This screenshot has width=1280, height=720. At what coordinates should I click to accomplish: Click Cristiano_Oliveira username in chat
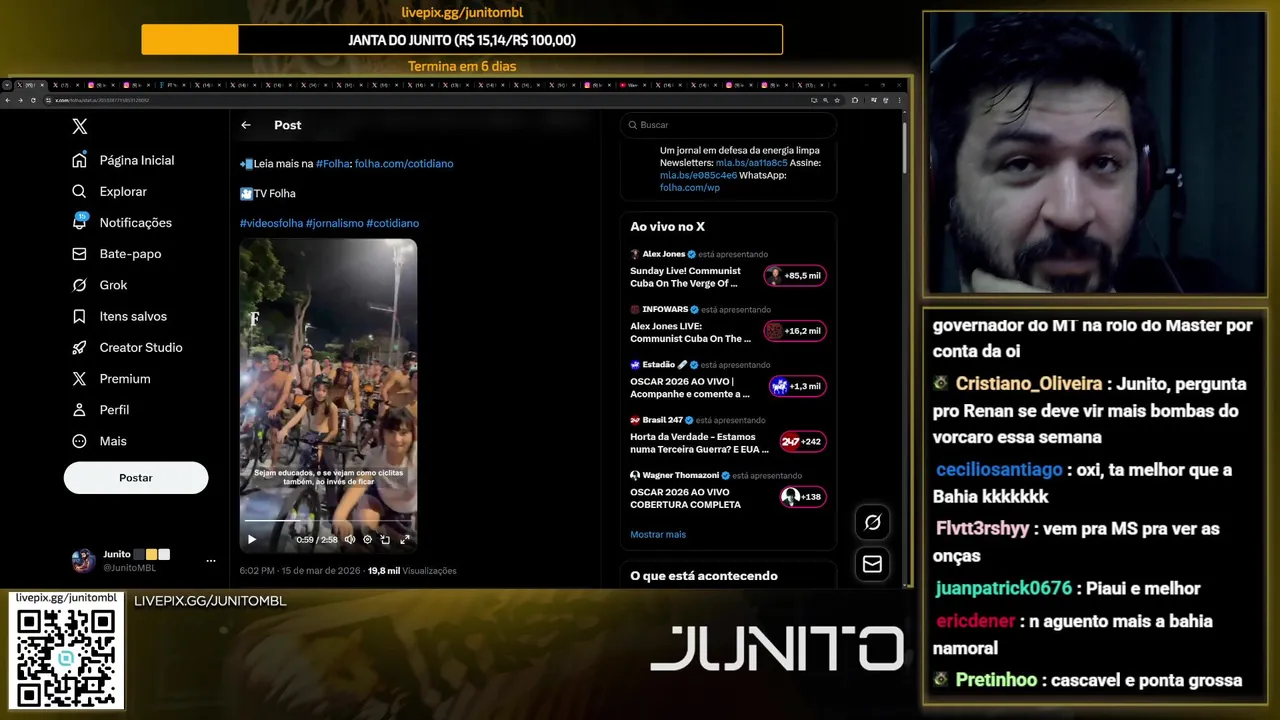pyautogui.click(x=1028, y=384)
